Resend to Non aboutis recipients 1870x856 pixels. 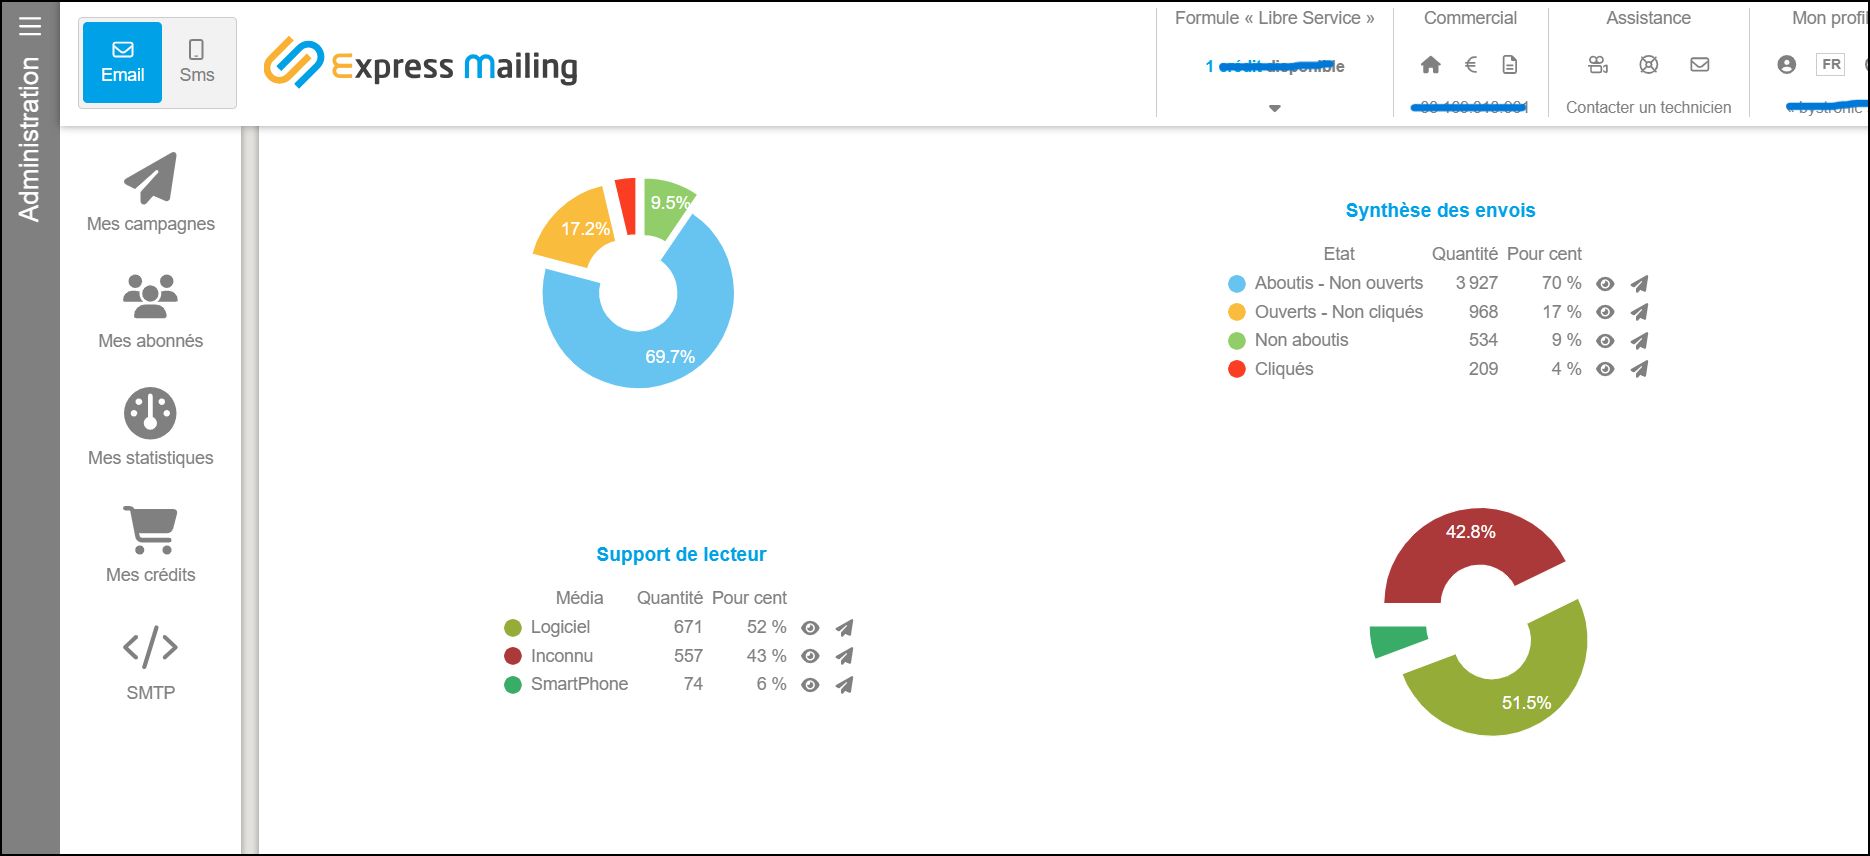1639,341
